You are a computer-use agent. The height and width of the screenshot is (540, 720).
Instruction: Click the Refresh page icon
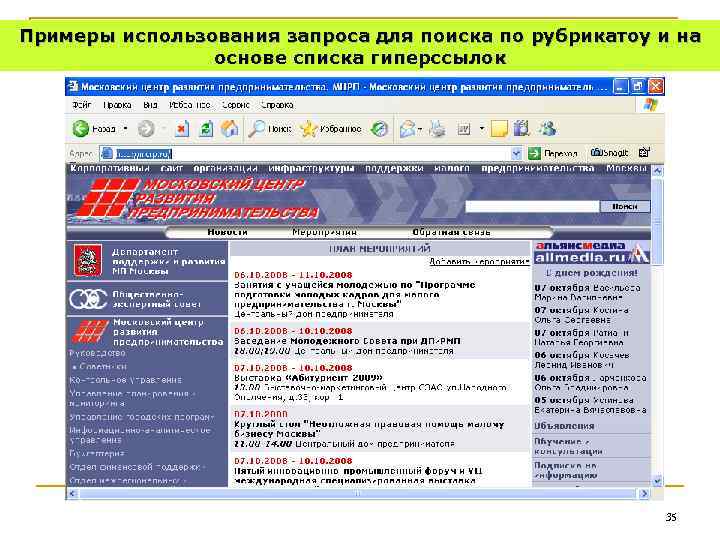point(206,129)
